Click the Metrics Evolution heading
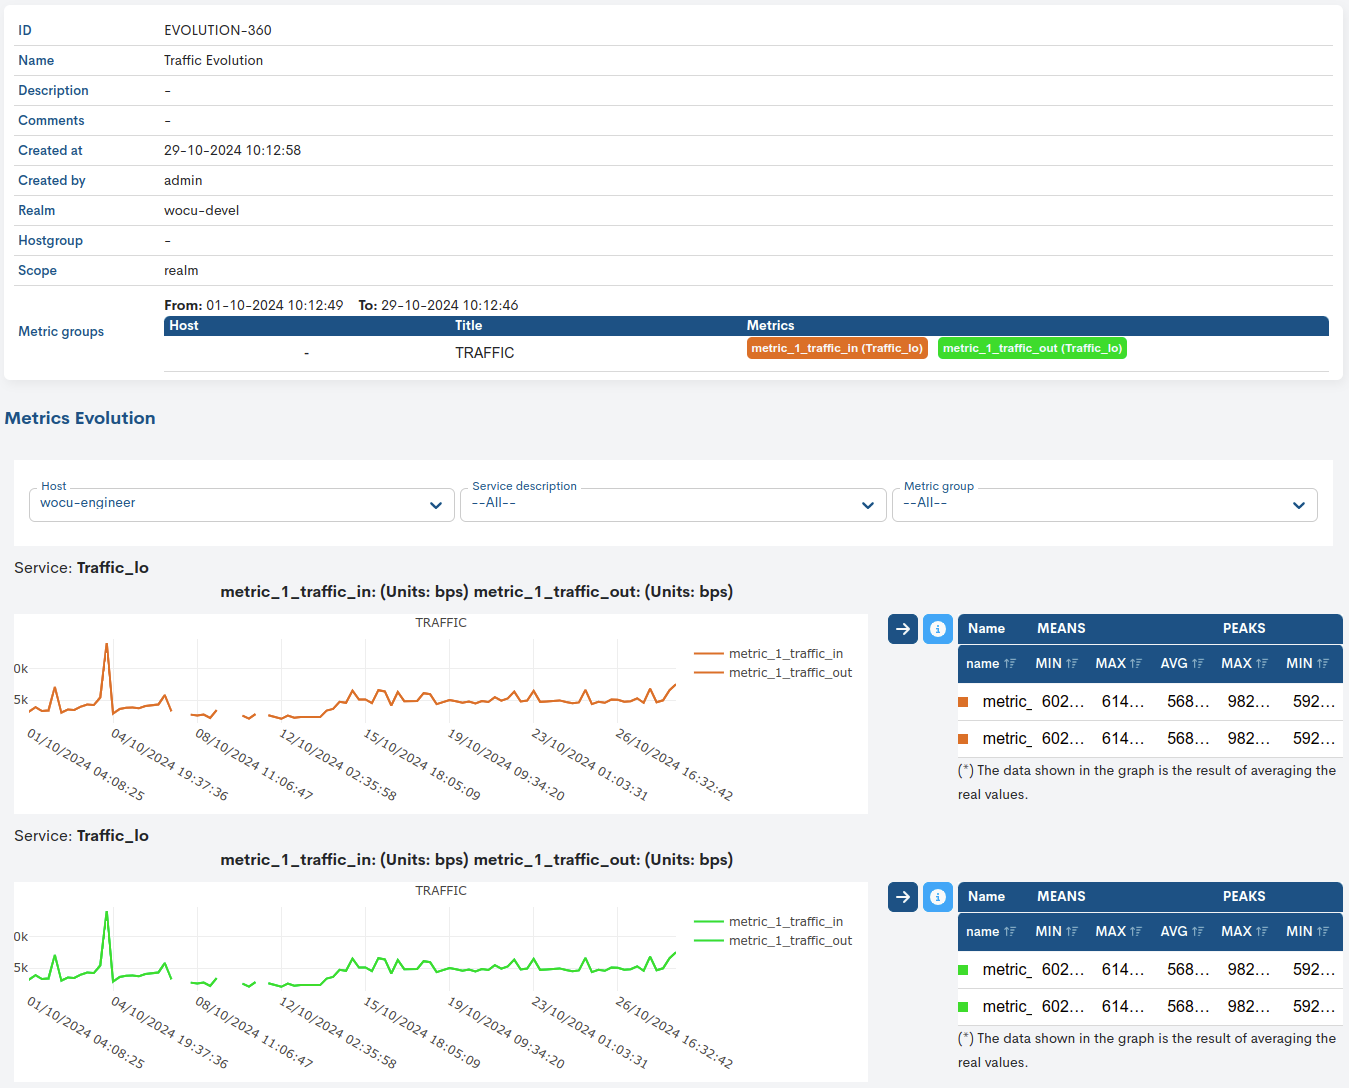 80,418
